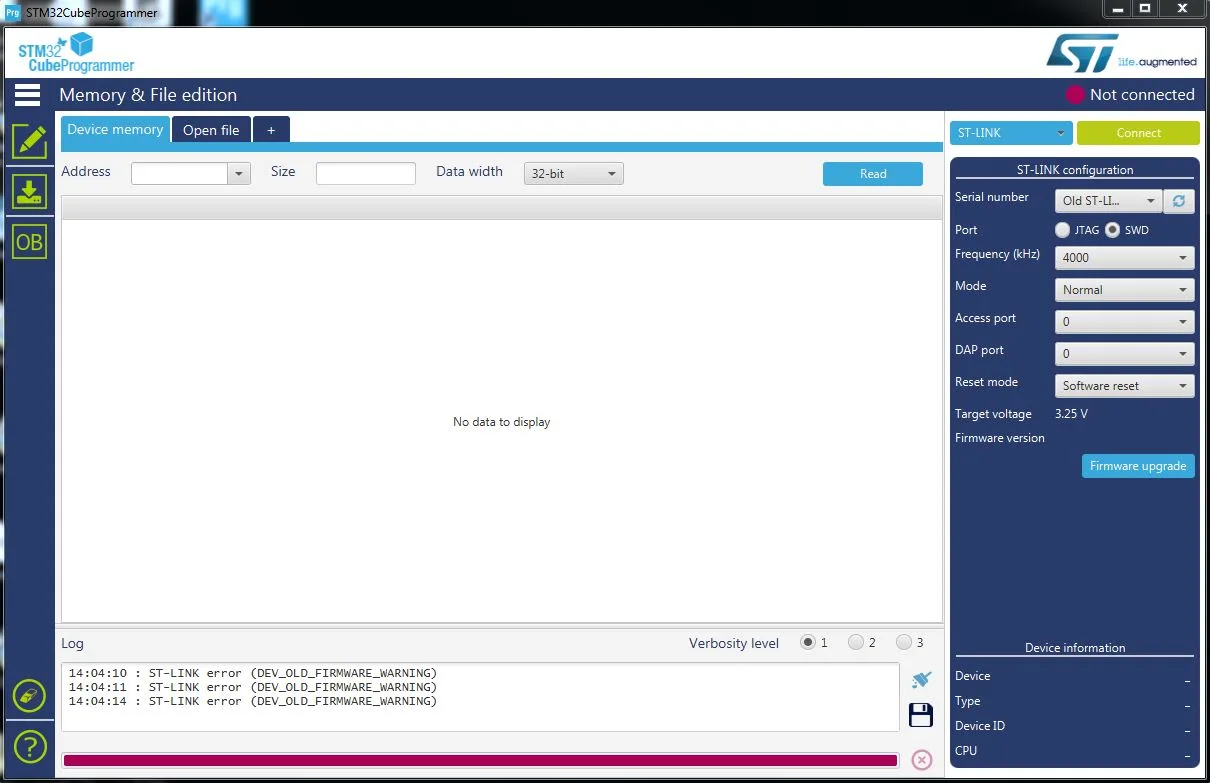Image resolution: width=1210 pixels, height=783 pixels.
Task: Click the CPU label in Device information
Action: [966, 751]
